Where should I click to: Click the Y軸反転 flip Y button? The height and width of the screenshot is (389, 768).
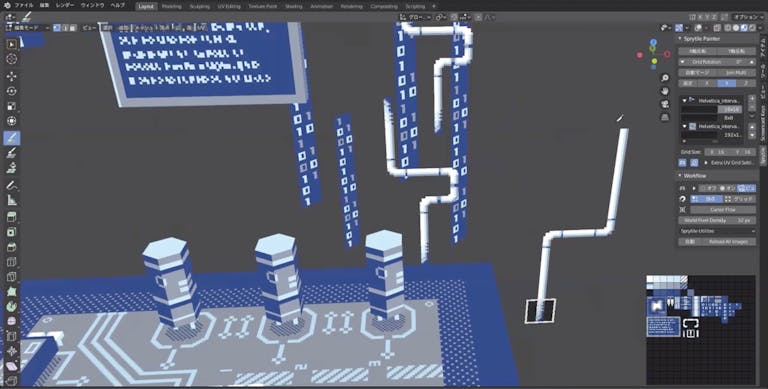(x=737, y=51)
